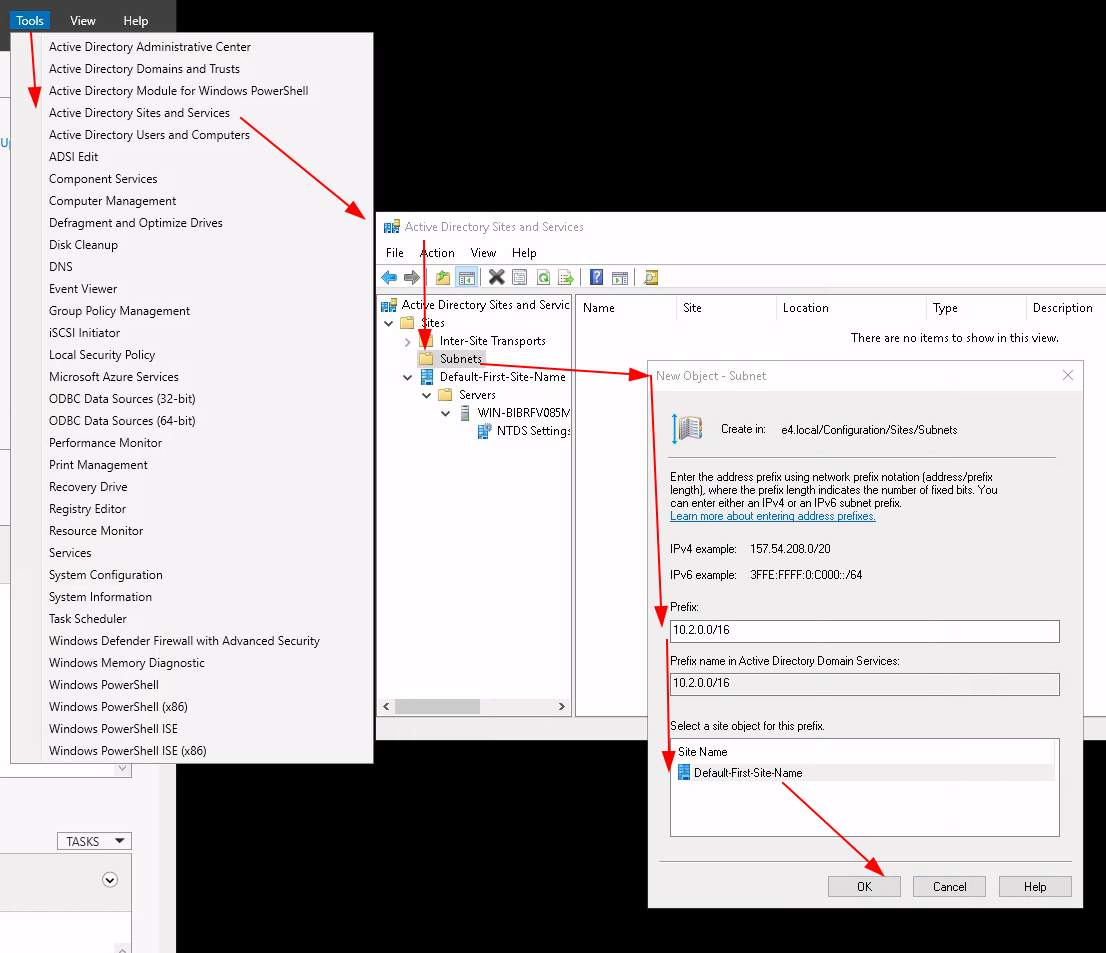This screenshot has height=953, width=1106.
Task: Open the Help menu in Sites and Services
Action: [x=524, y=253]
